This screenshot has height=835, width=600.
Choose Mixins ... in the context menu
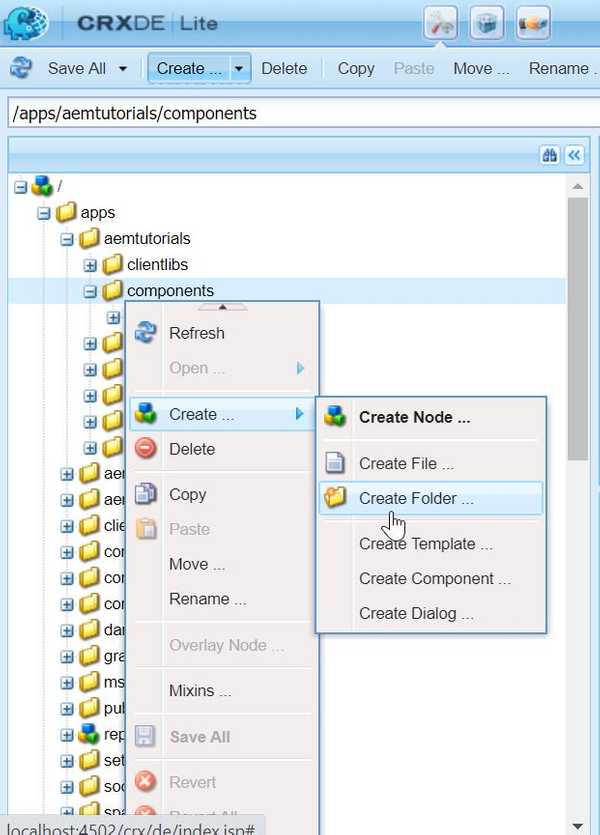[200, 691]
